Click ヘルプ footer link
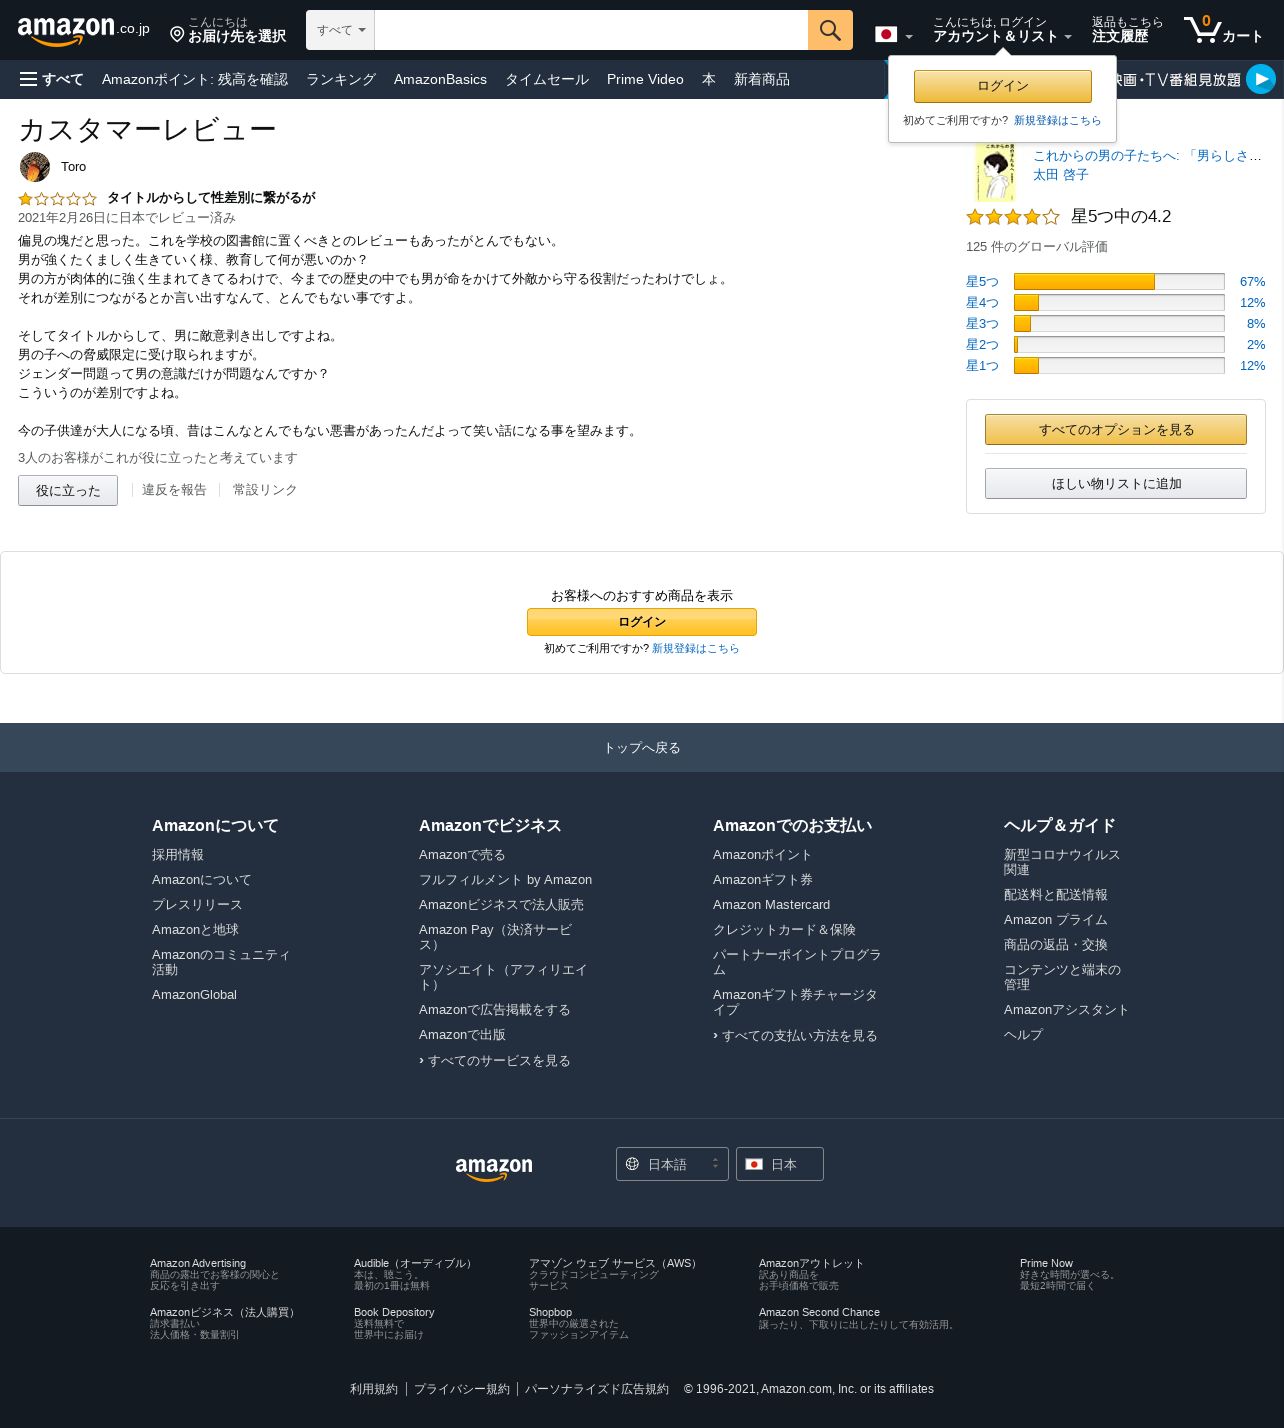 point(1023,1035)
